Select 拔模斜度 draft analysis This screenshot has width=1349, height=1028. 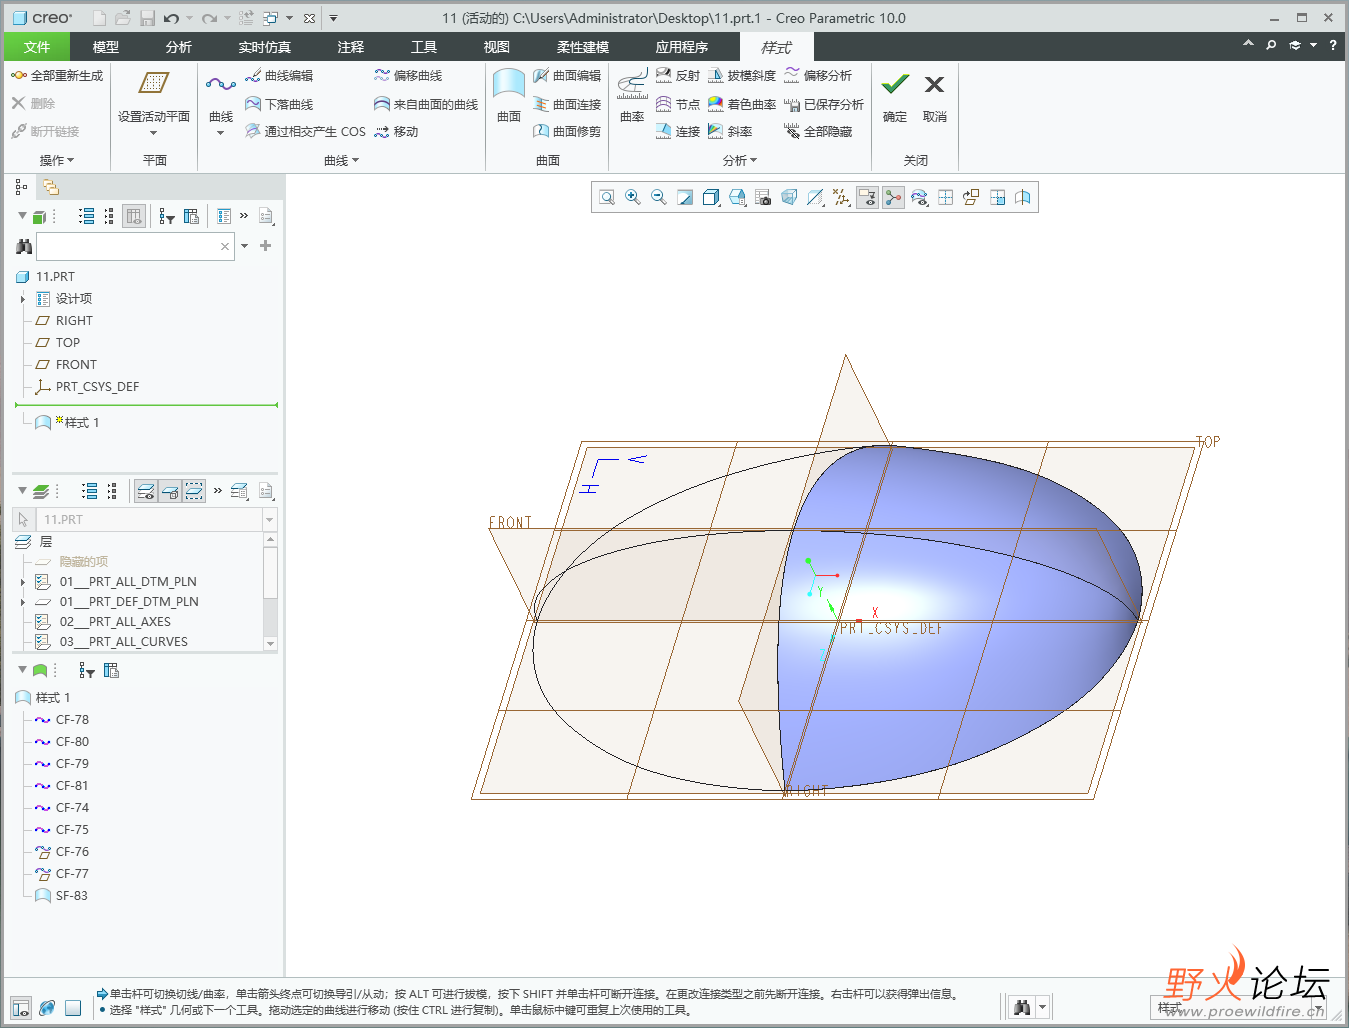pos(742,75)
